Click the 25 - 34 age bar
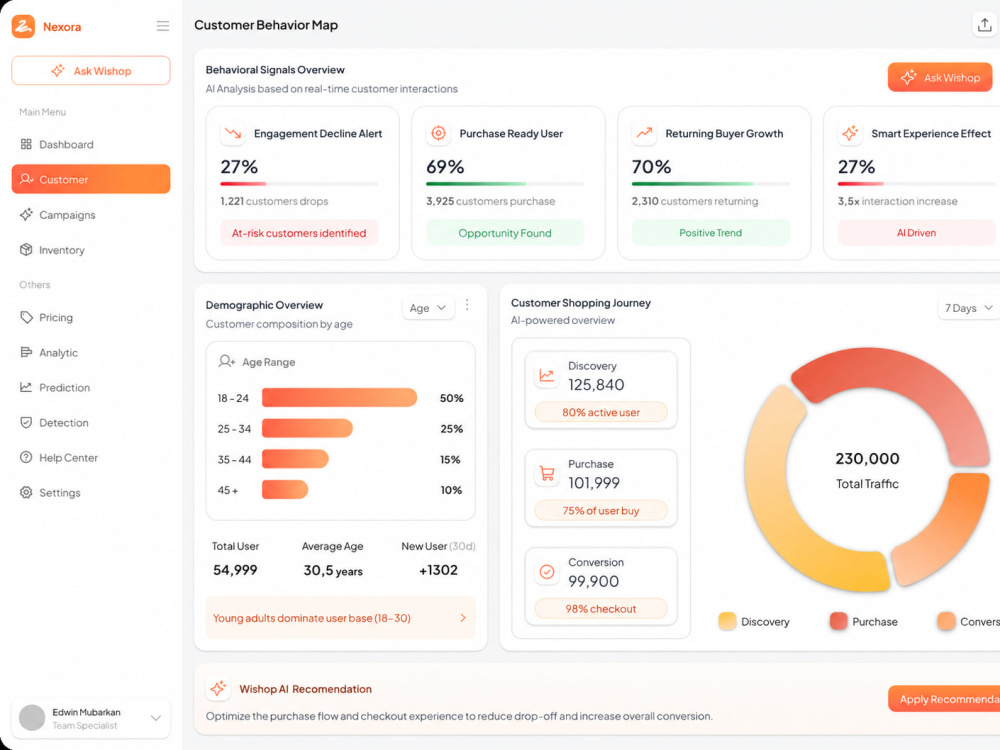This screenshot has width=1000, height=750. (307, 429)
